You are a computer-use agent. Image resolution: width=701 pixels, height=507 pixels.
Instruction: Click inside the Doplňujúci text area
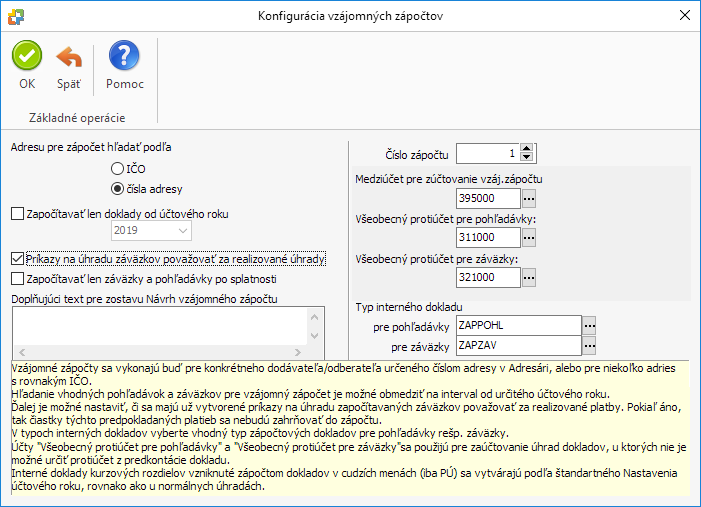[x=160, y=326]
